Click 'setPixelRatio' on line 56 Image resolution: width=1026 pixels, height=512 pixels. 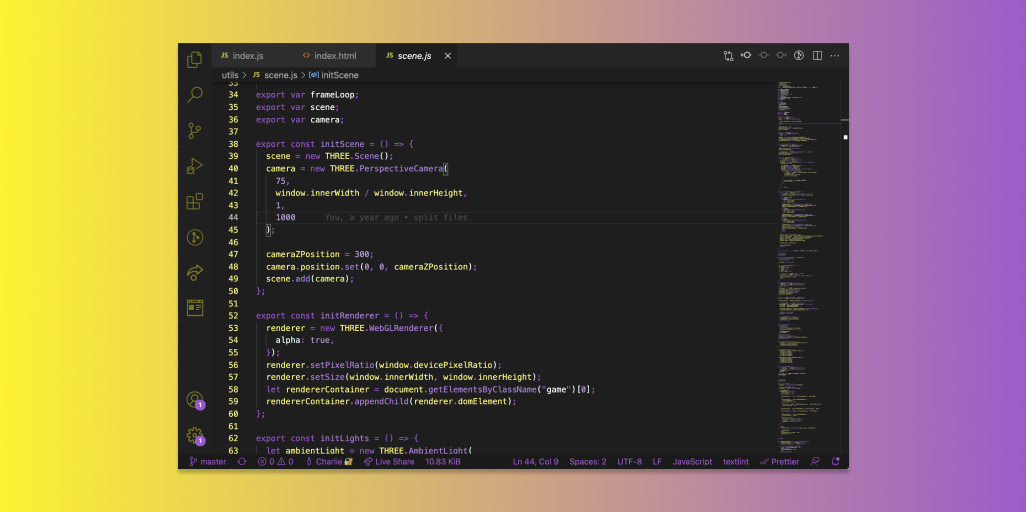pos(344,365)
